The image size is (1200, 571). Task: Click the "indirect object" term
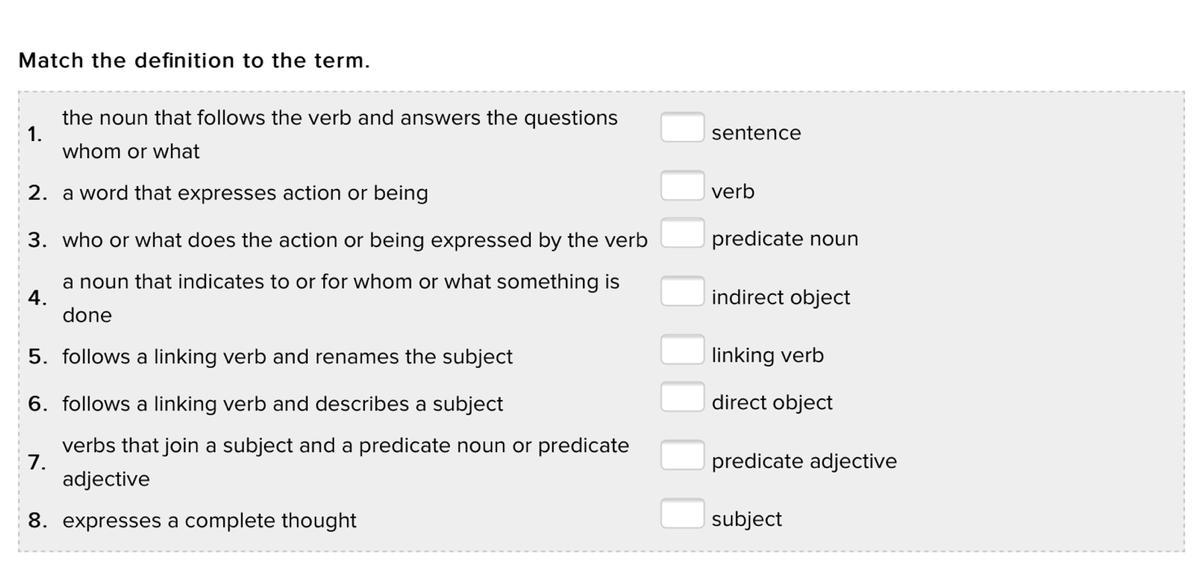tap(781, 297)
